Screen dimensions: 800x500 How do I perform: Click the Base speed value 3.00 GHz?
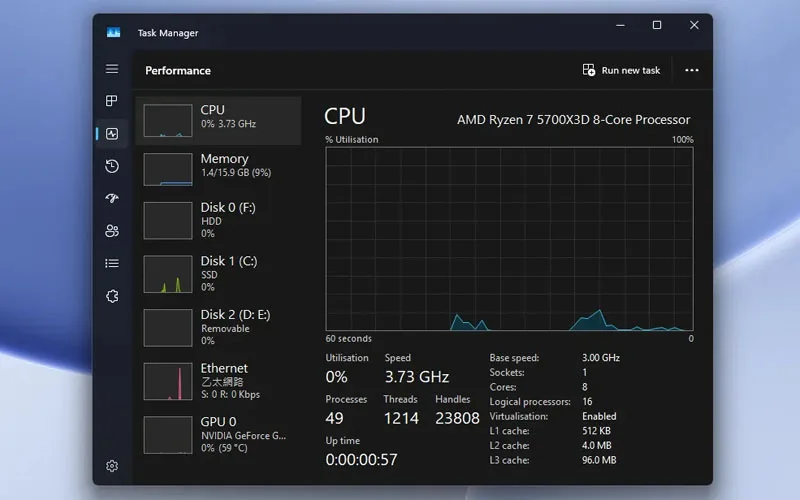pos(601,358)
